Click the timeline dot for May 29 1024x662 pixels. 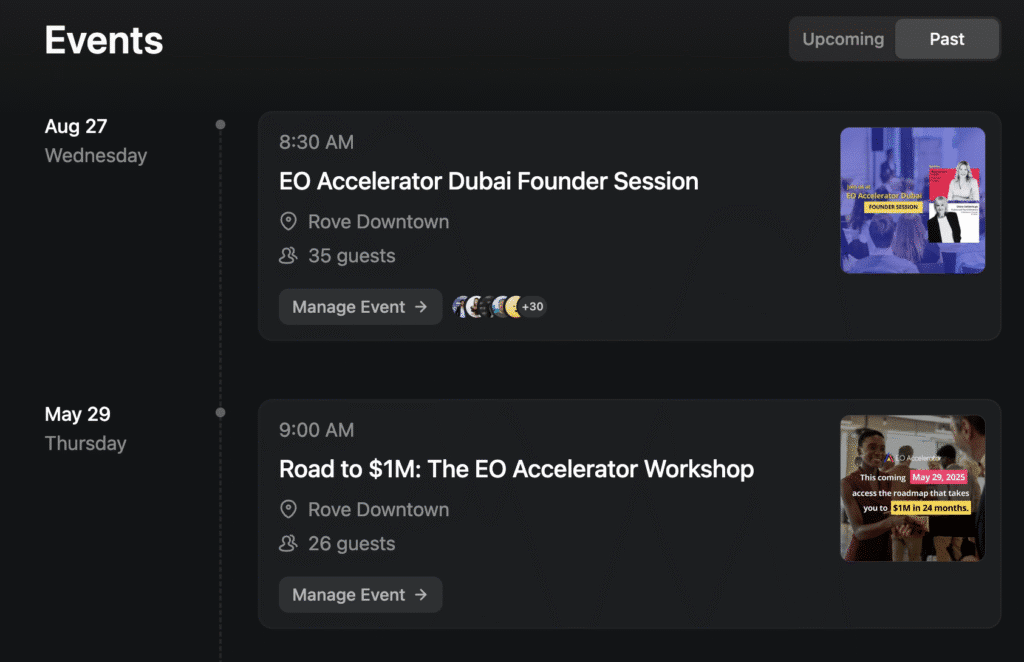tap(220, 412)
